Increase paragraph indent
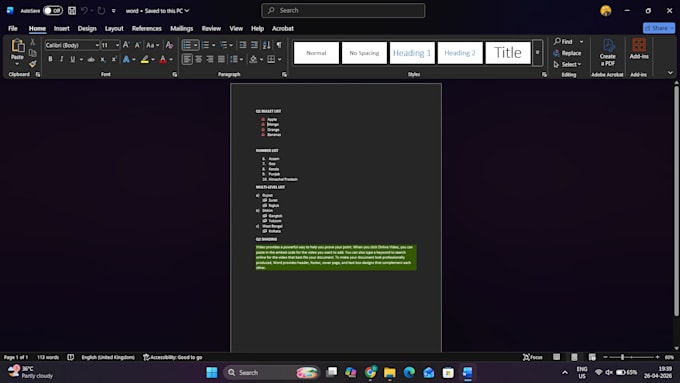Image resolution: width=680 pixels, height=383 pixels. pyautogui.click(x=254, y=45)
